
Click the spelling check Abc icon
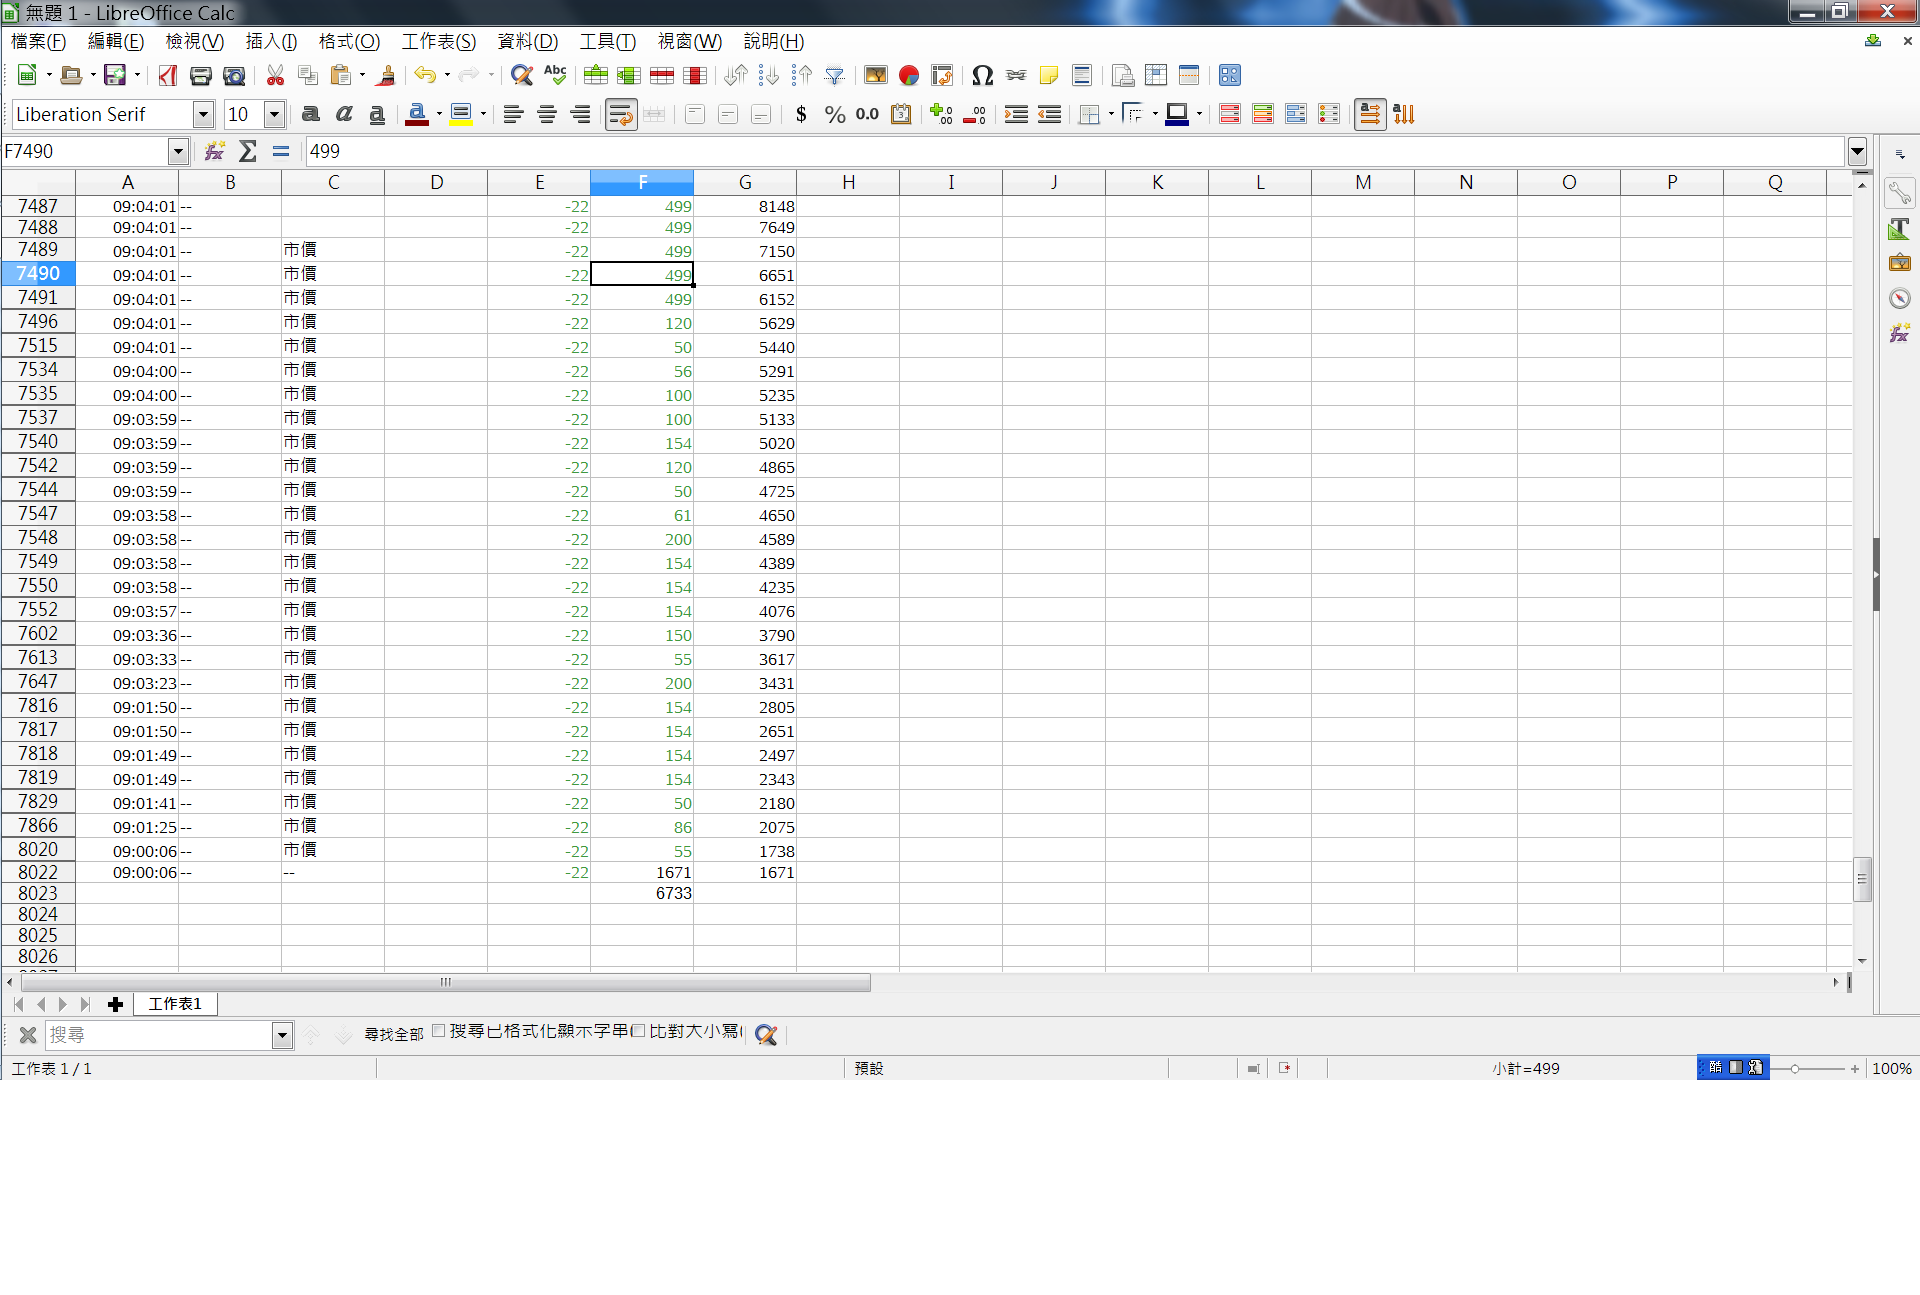pyautogui.click(x=555, y=75)
